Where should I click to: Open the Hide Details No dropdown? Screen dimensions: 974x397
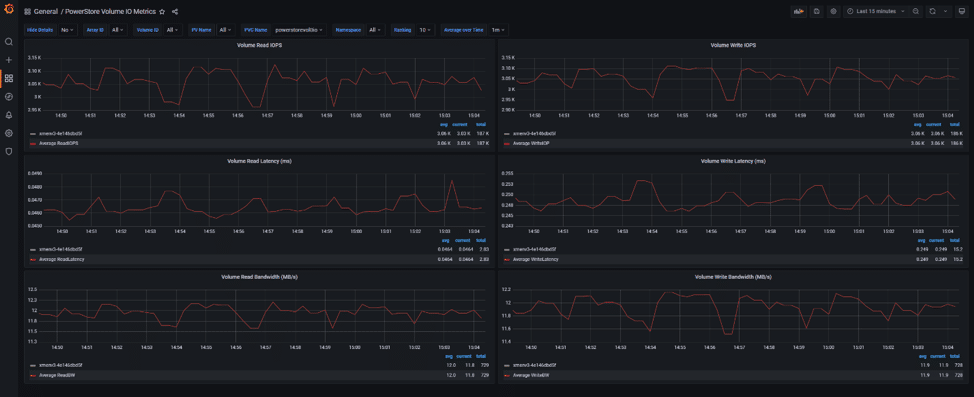67,29
